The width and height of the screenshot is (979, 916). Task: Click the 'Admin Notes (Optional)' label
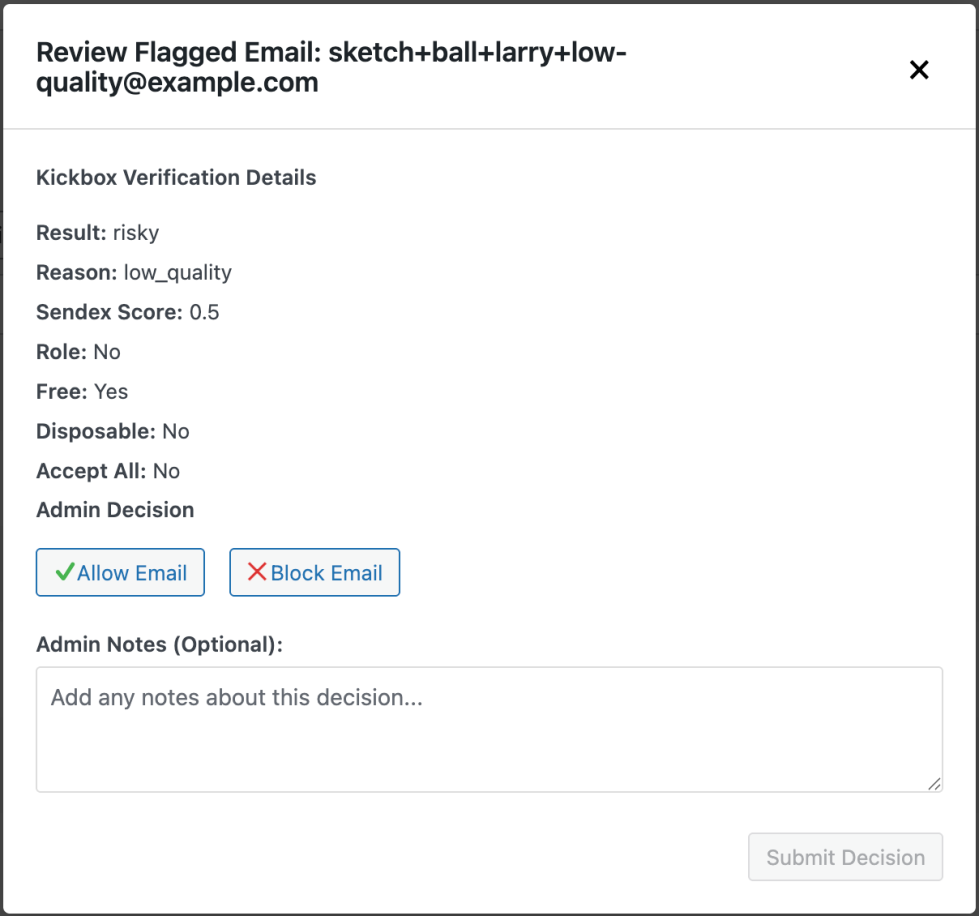[159, 645]
